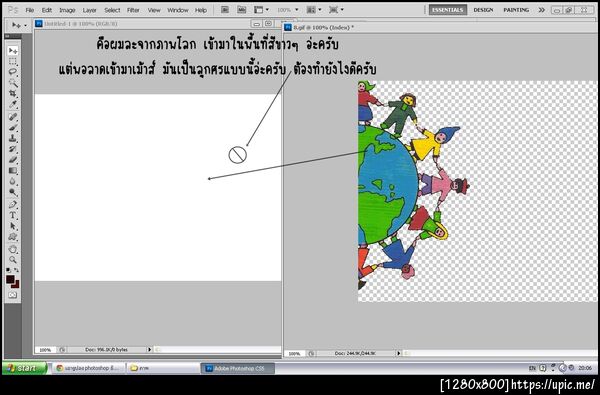Toggle Quick Mask mode
Screen dimensions: 600x395
point(13,295)
